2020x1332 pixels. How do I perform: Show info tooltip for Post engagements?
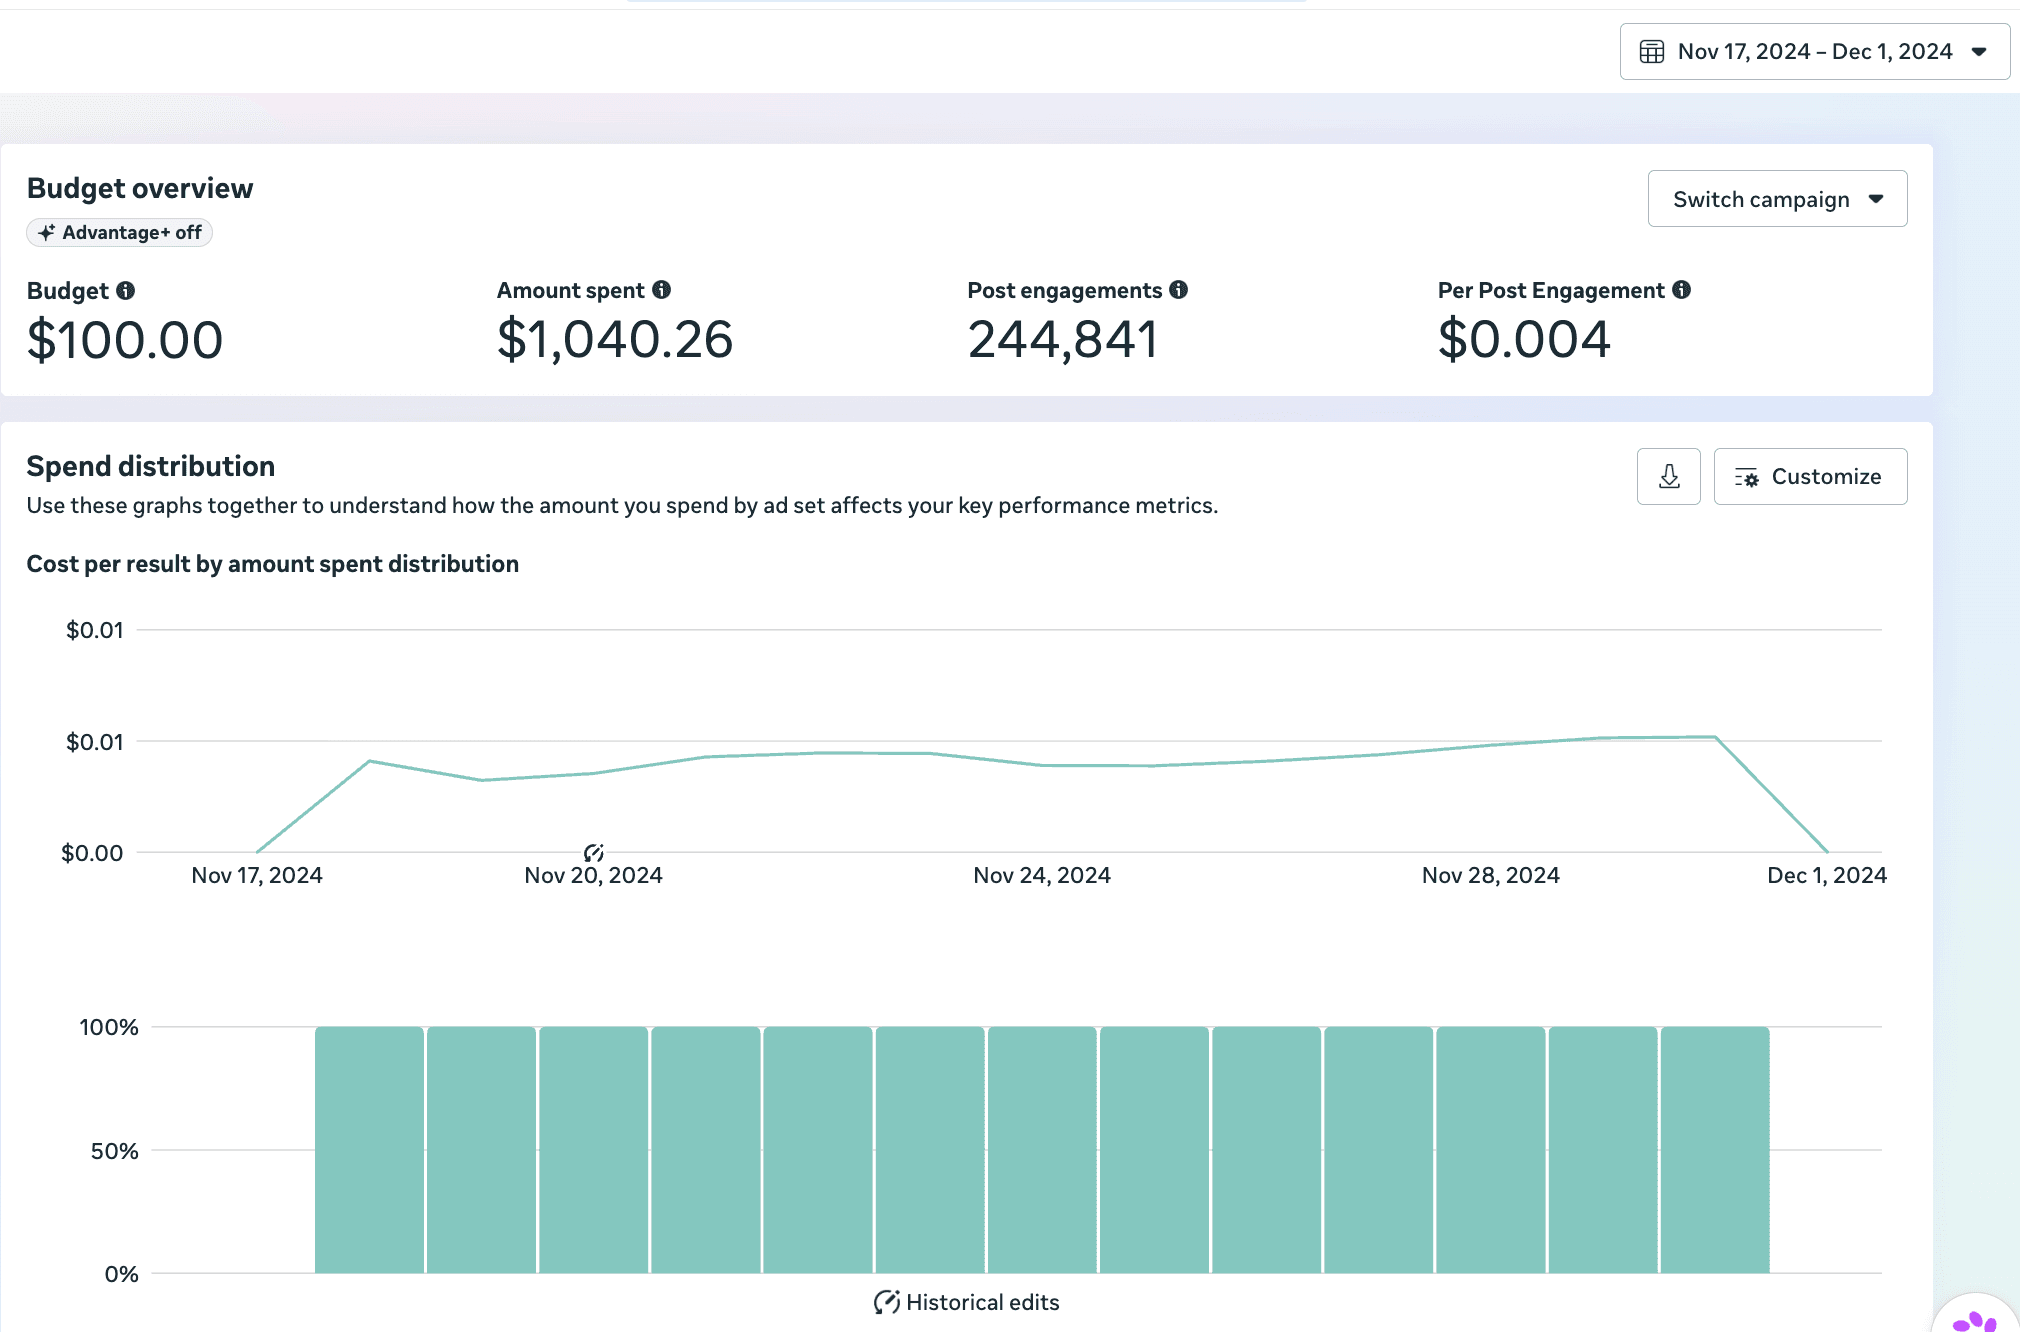pos(1179,290)
